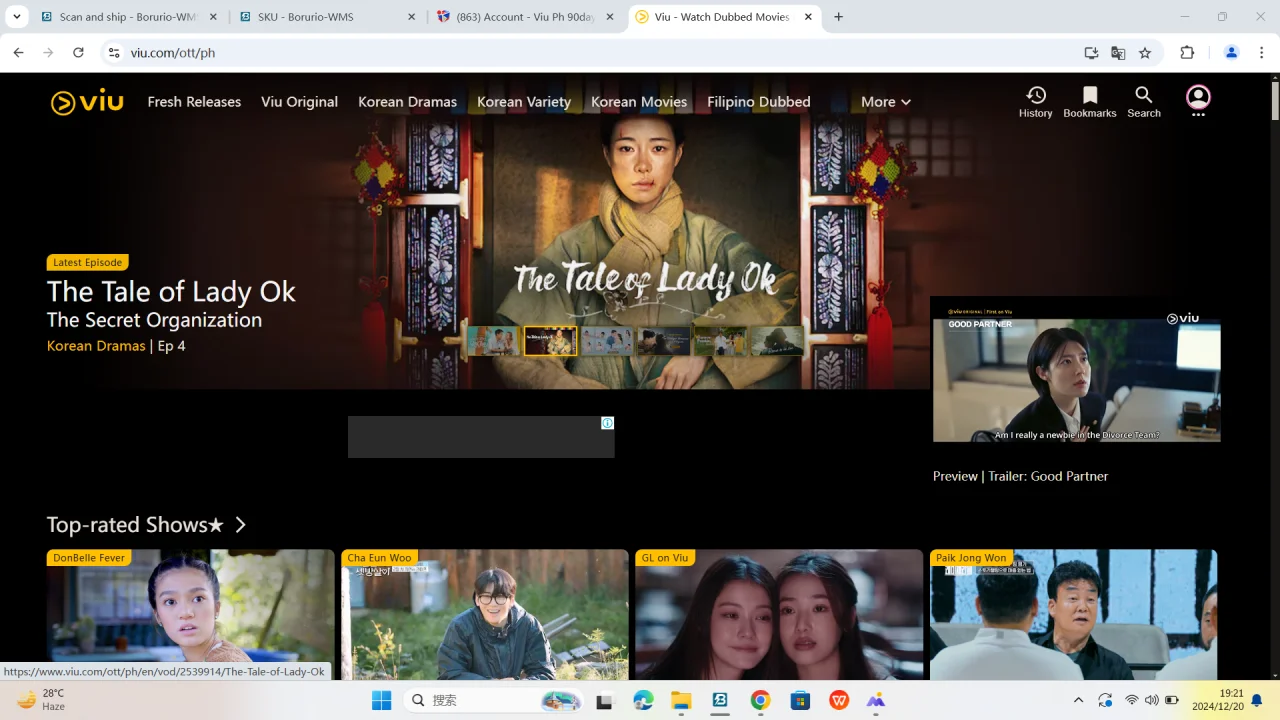Select the third carousel thumbnail
1280x720 pixels.
607,341
